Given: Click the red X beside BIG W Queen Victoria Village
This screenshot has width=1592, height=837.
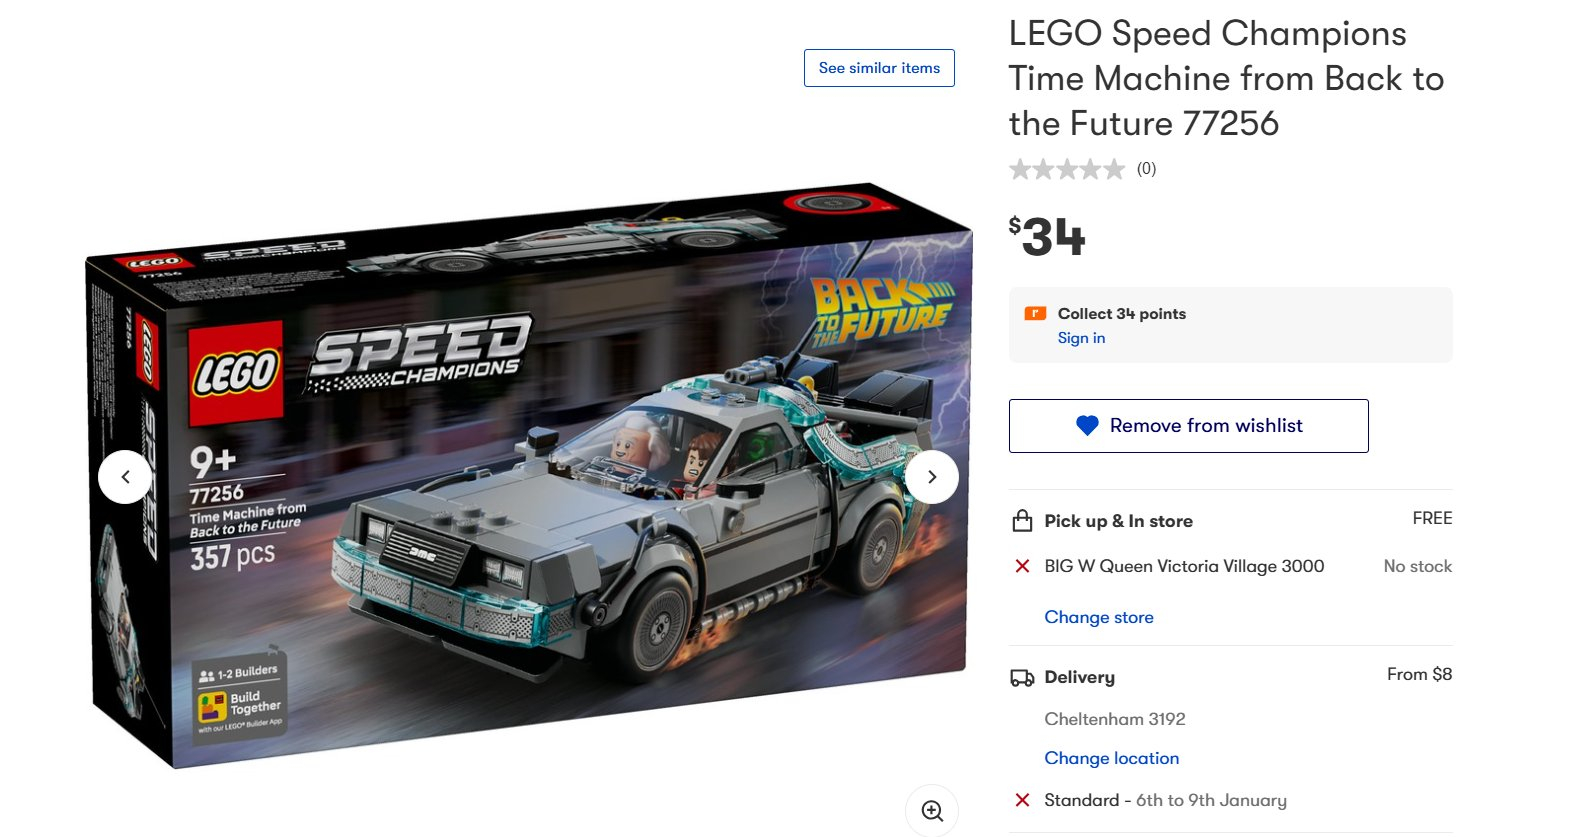Looking at the screenshot, I should click(x=1022, y=566).
